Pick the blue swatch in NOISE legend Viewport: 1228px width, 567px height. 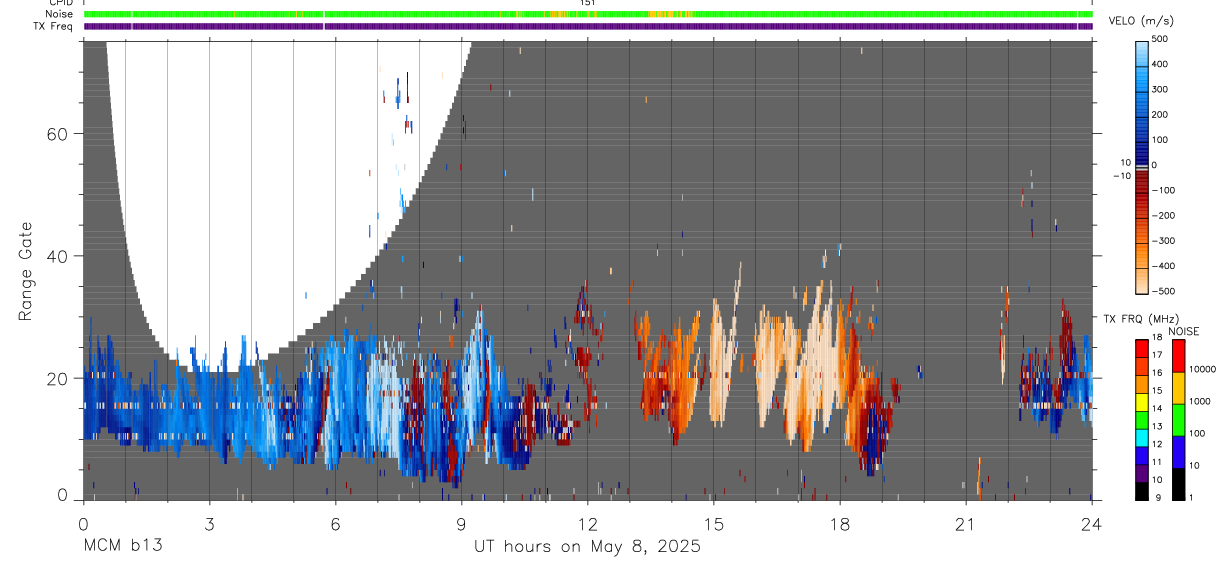1178,452
